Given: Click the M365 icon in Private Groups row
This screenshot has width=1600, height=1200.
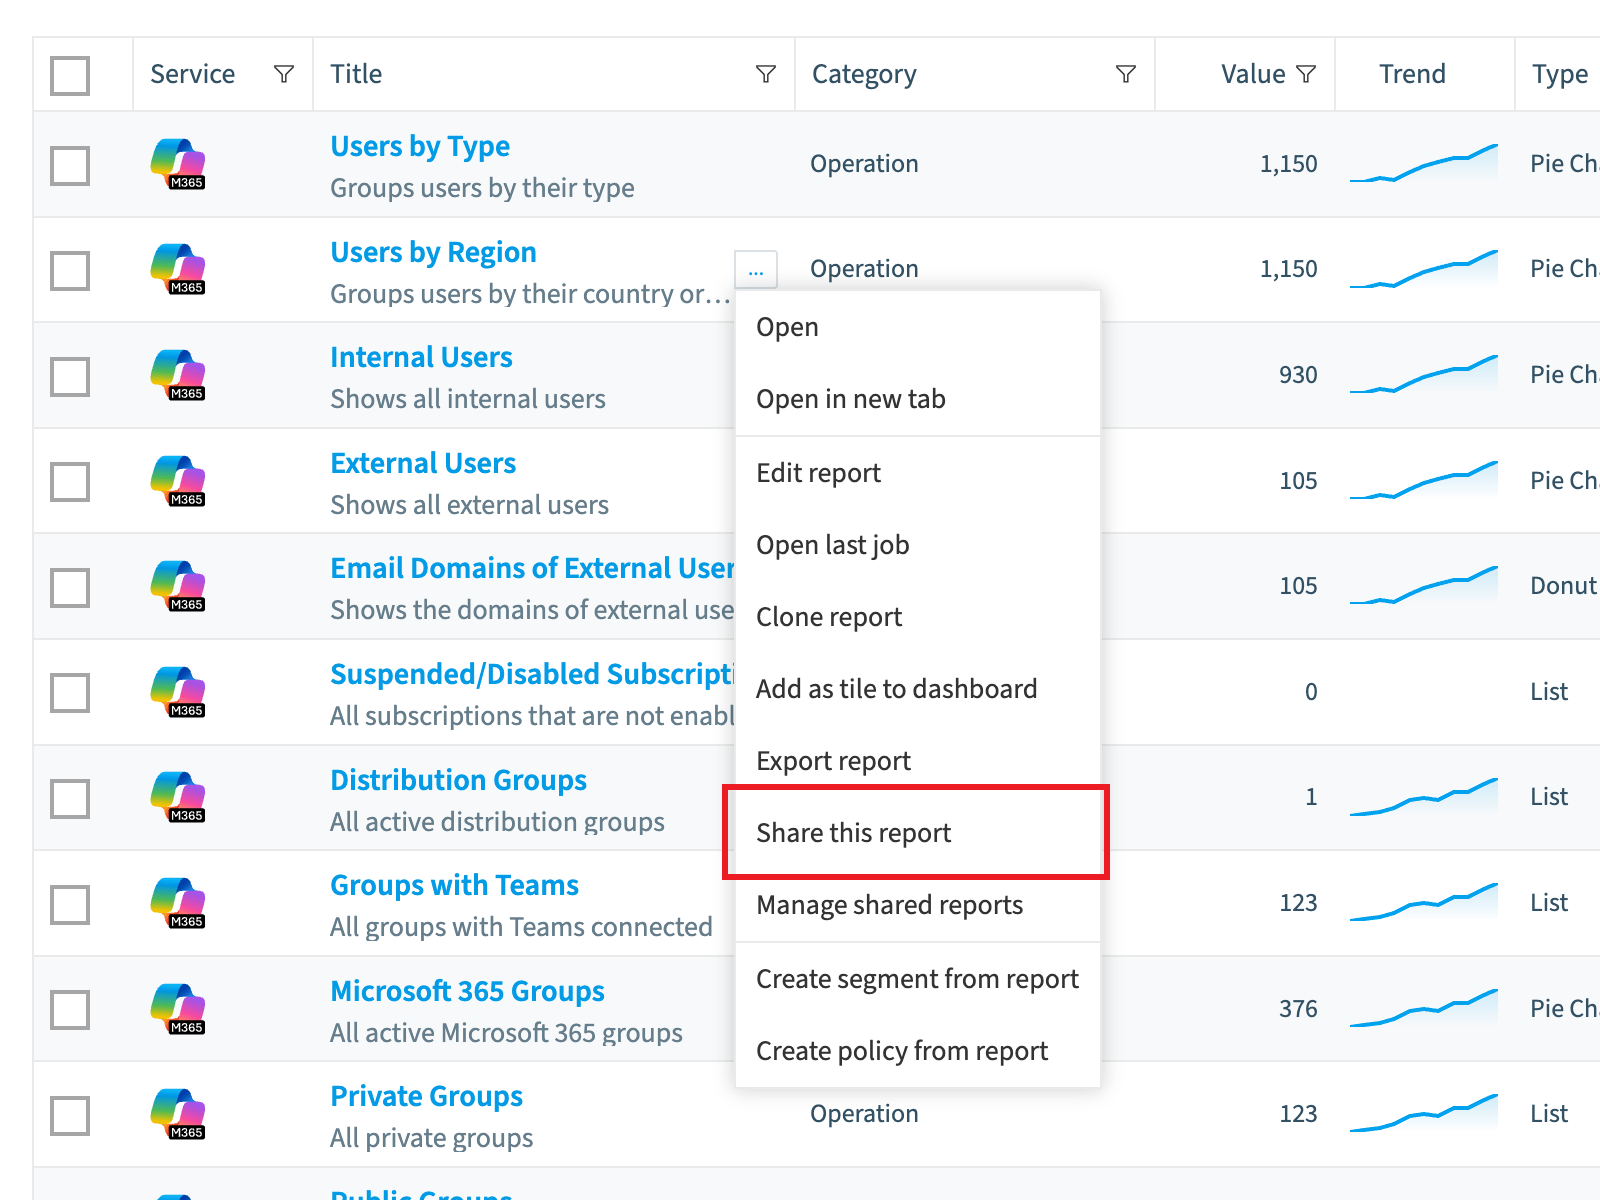Looking at the screenshot, I should 178,1114.
